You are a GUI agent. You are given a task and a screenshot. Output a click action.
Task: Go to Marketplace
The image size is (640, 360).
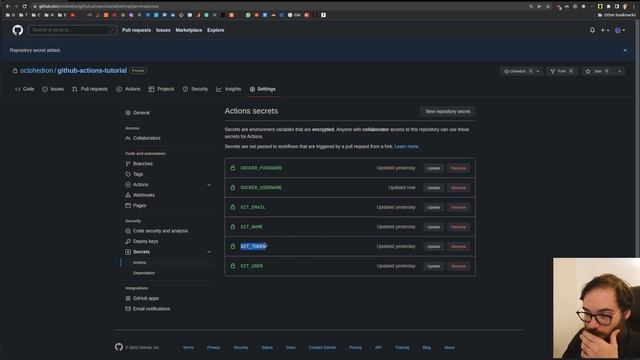pyautogui.click(x=189, y=30)
